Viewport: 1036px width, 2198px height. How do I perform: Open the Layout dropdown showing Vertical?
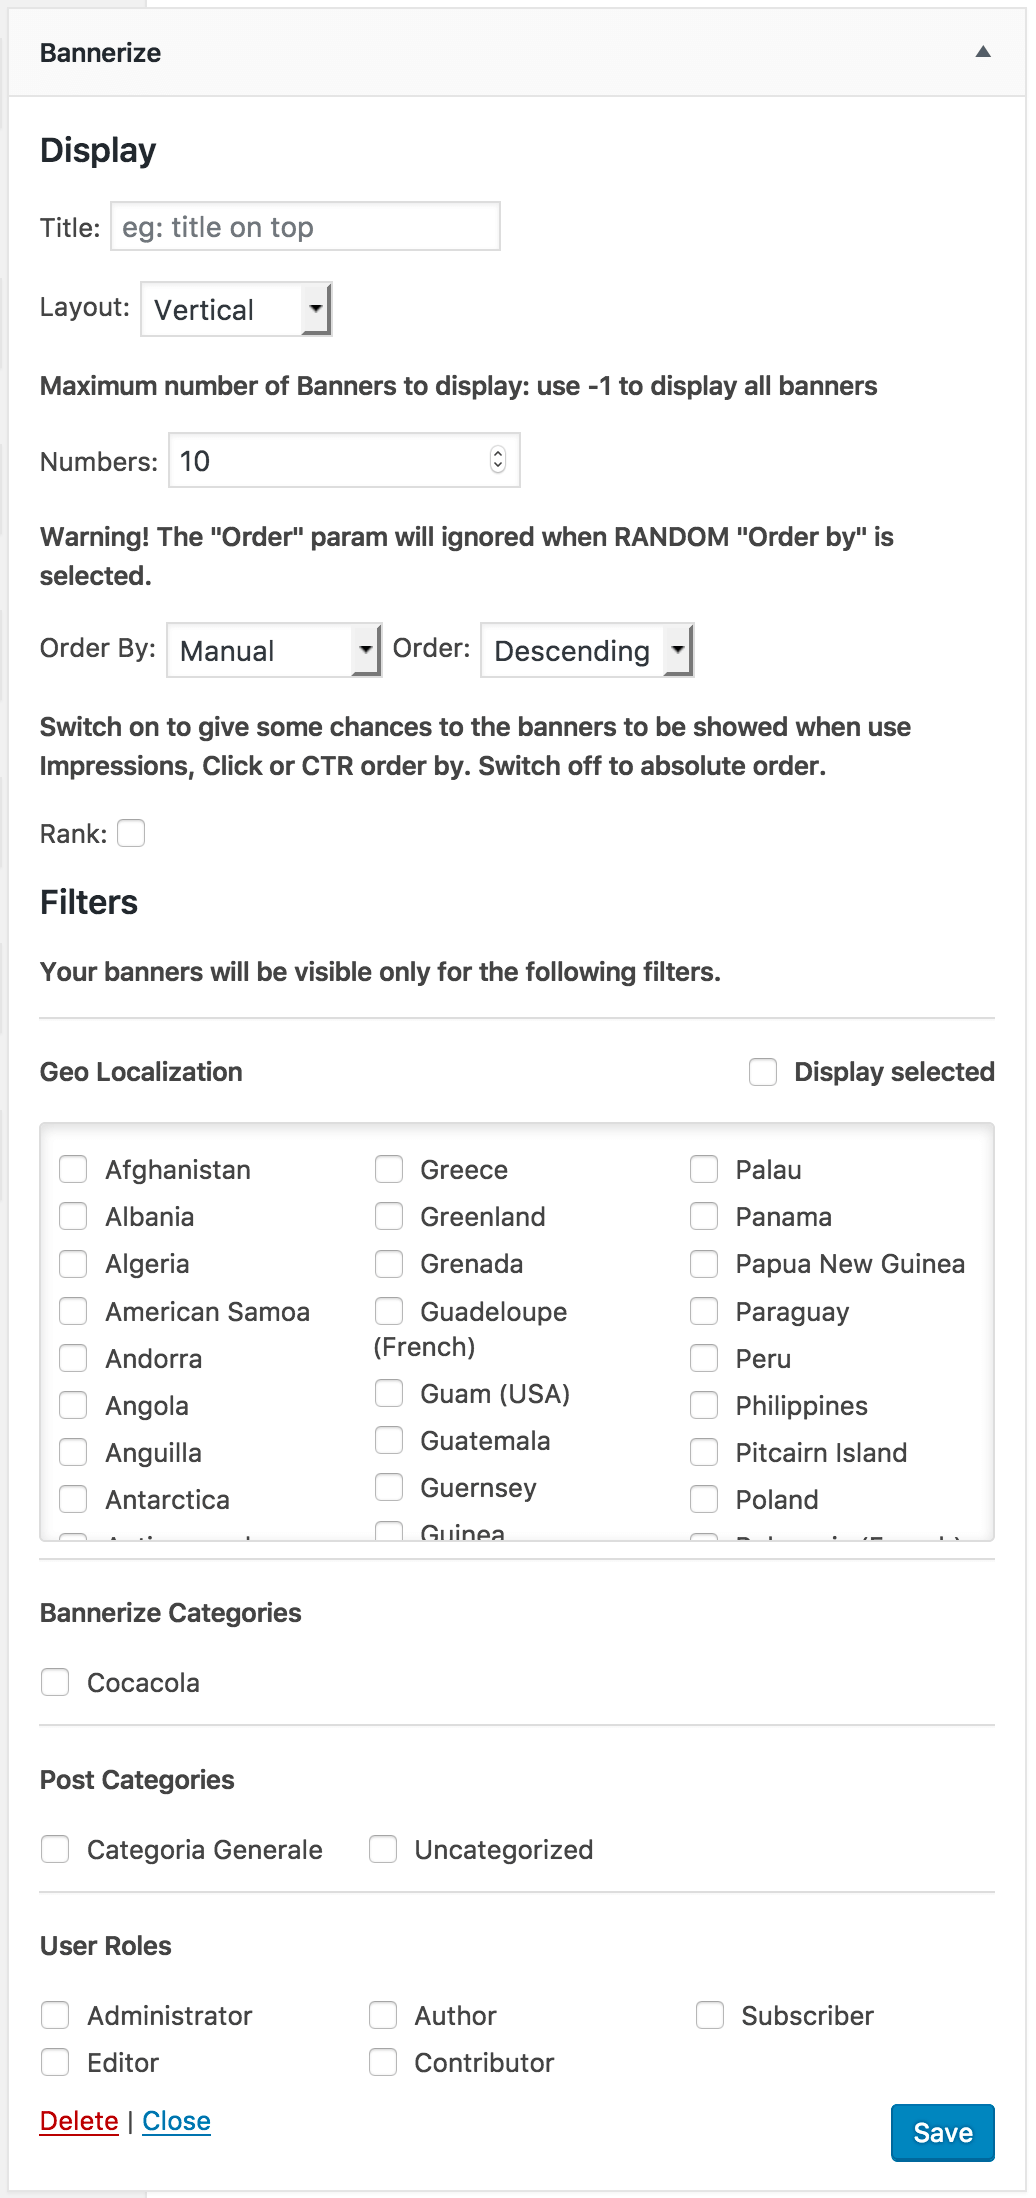[x=236, y=309]
